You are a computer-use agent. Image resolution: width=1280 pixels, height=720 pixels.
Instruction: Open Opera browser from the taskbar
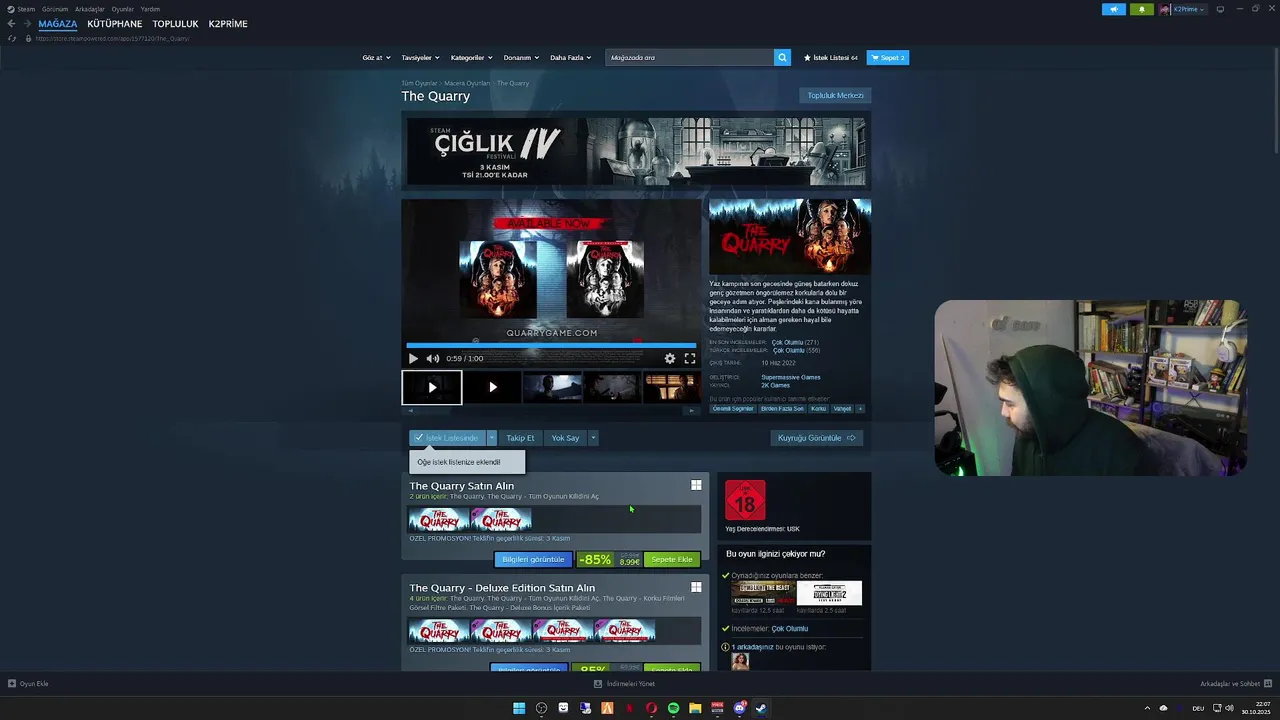pyautogui.click(x=651, y=708)
